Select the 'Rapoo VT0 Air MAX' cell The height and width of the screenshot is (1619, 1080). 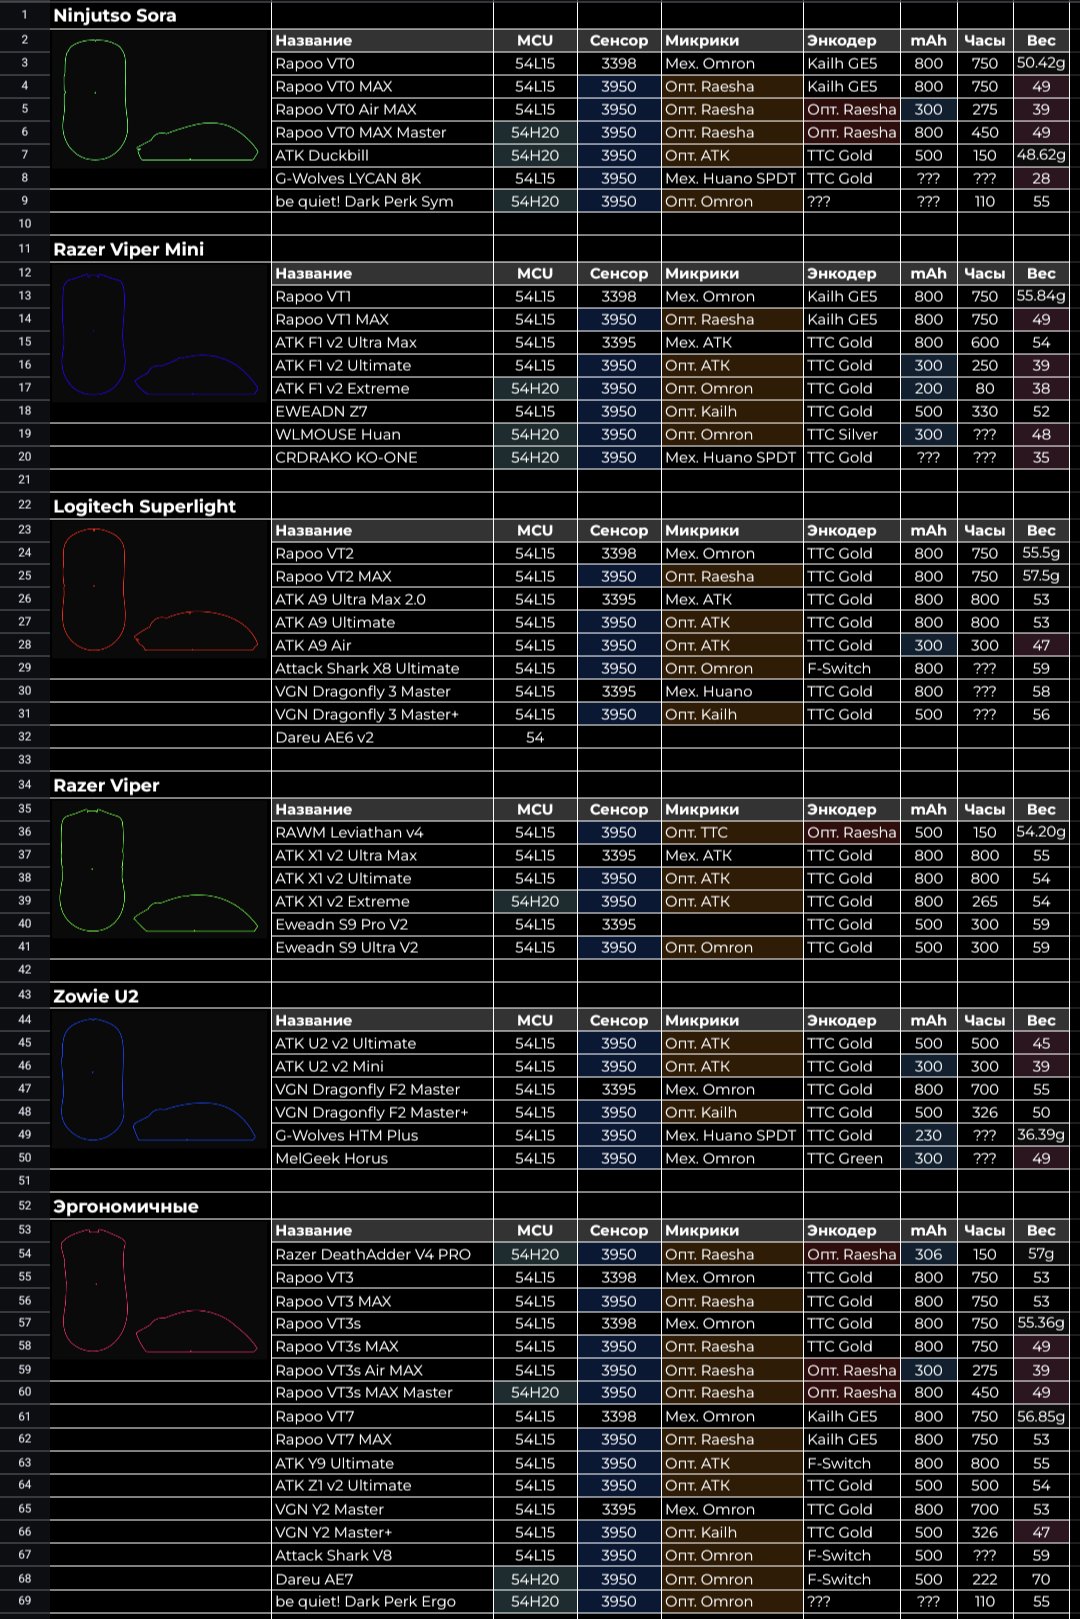point(383,109)
